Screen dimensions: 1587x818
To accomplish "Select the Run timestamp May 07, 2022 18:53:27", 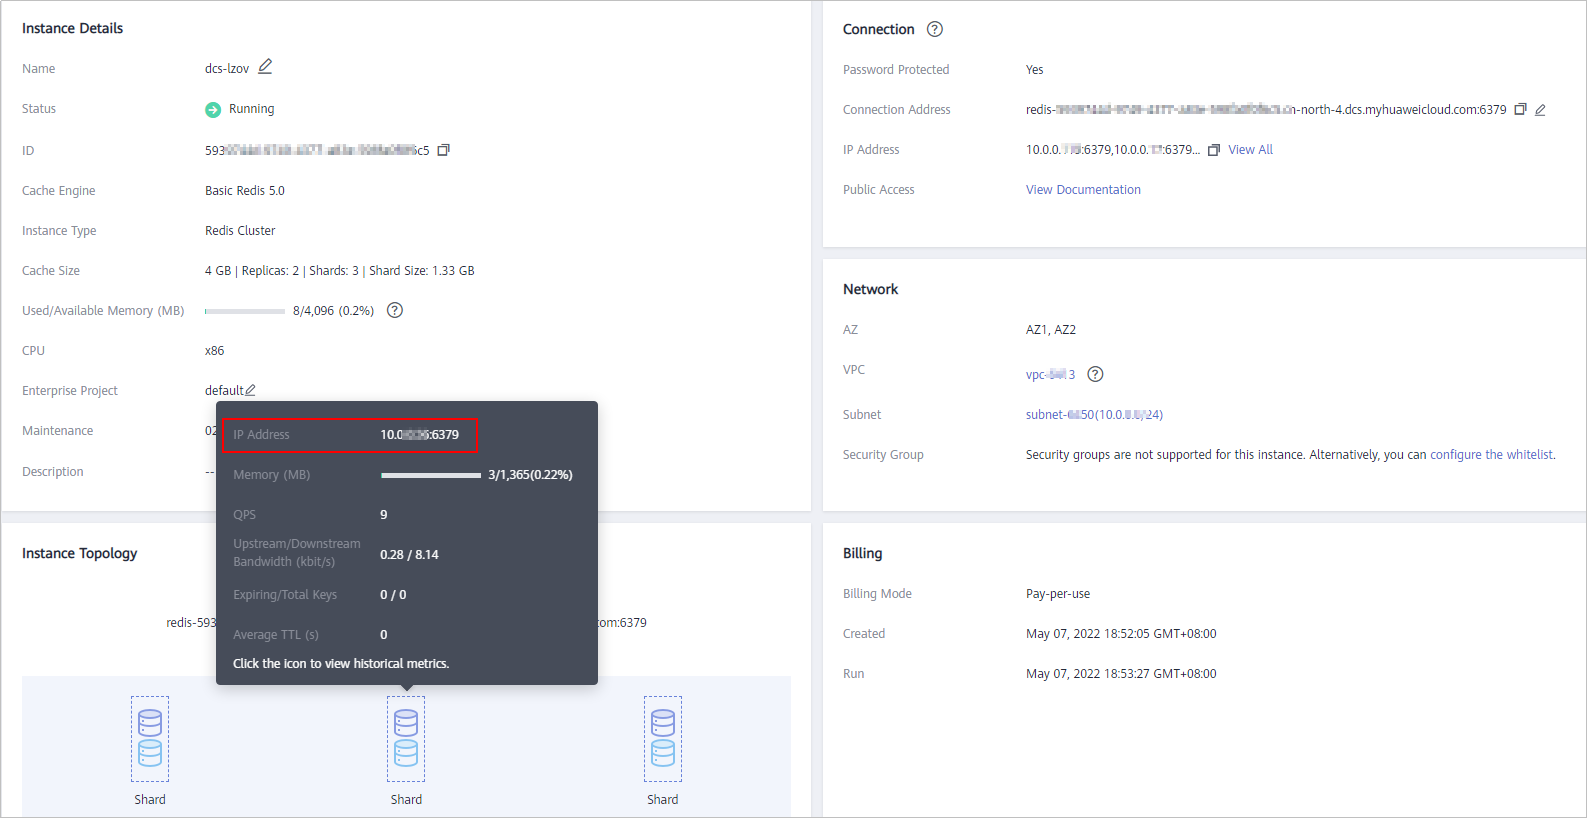I will click(x=1121, y=674).
